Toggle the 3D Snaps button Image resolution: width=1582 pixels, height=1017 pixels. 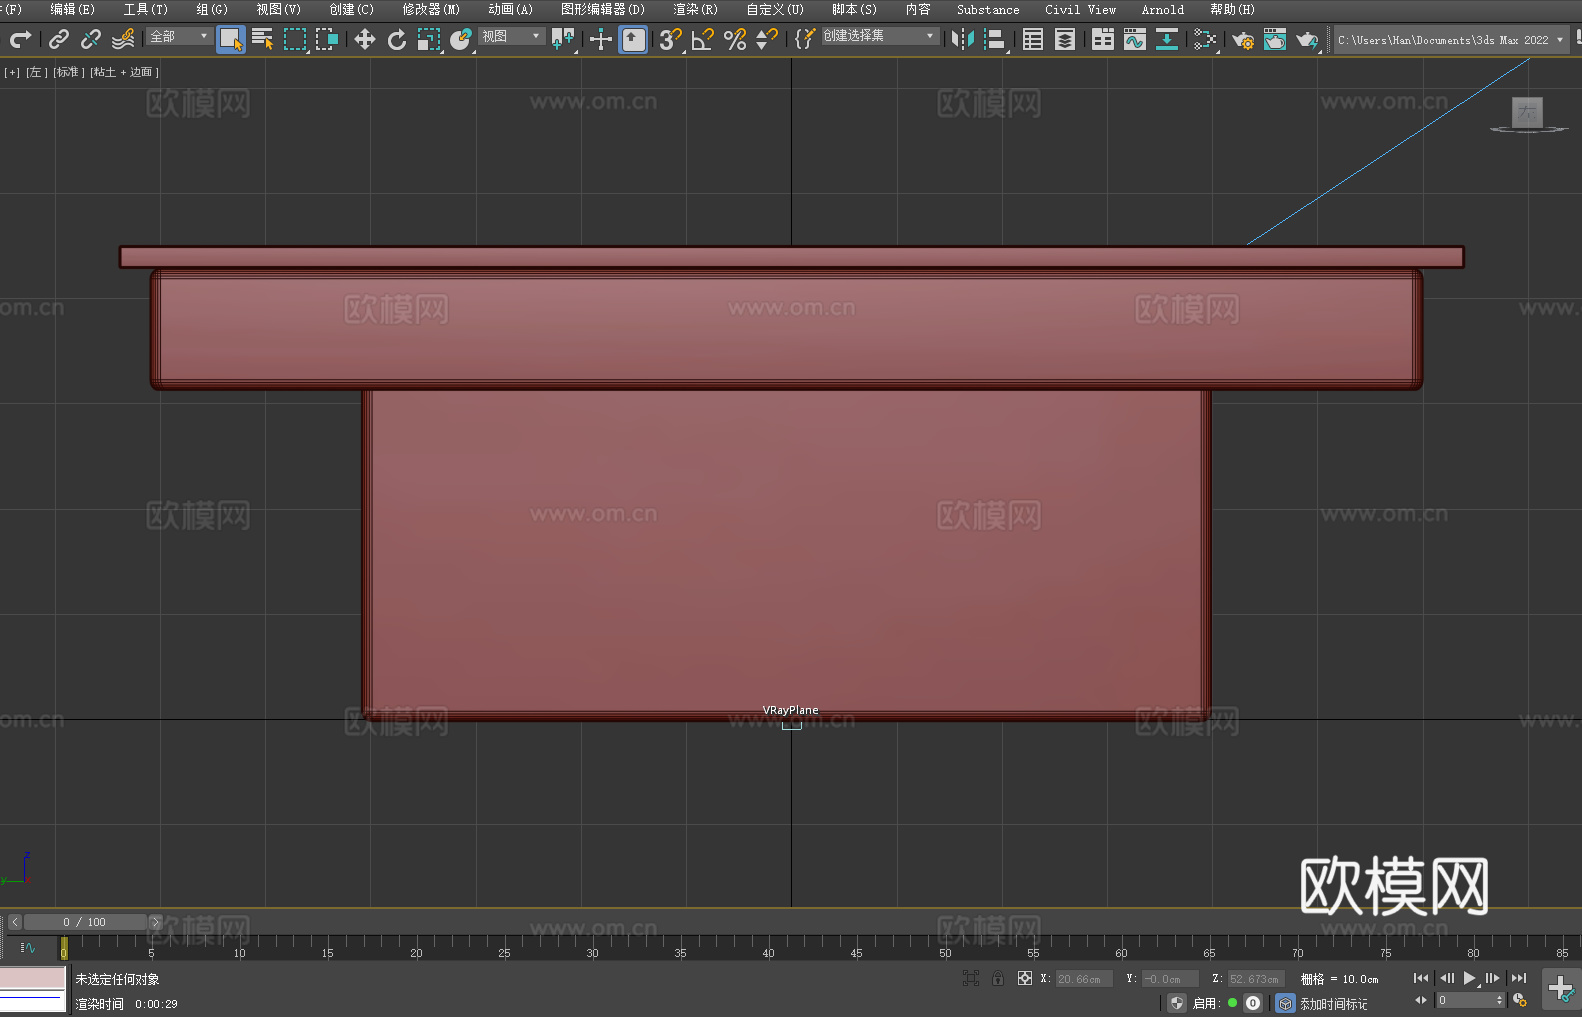[x=671, y=39]
